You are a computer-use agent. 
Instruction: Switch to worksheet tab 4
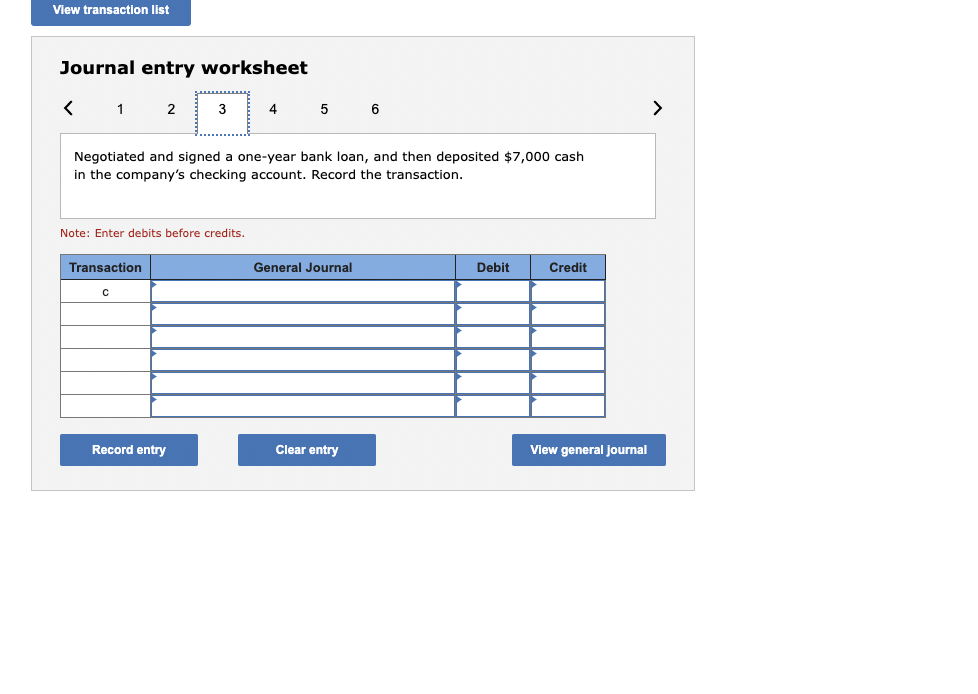tap(273, 110)
